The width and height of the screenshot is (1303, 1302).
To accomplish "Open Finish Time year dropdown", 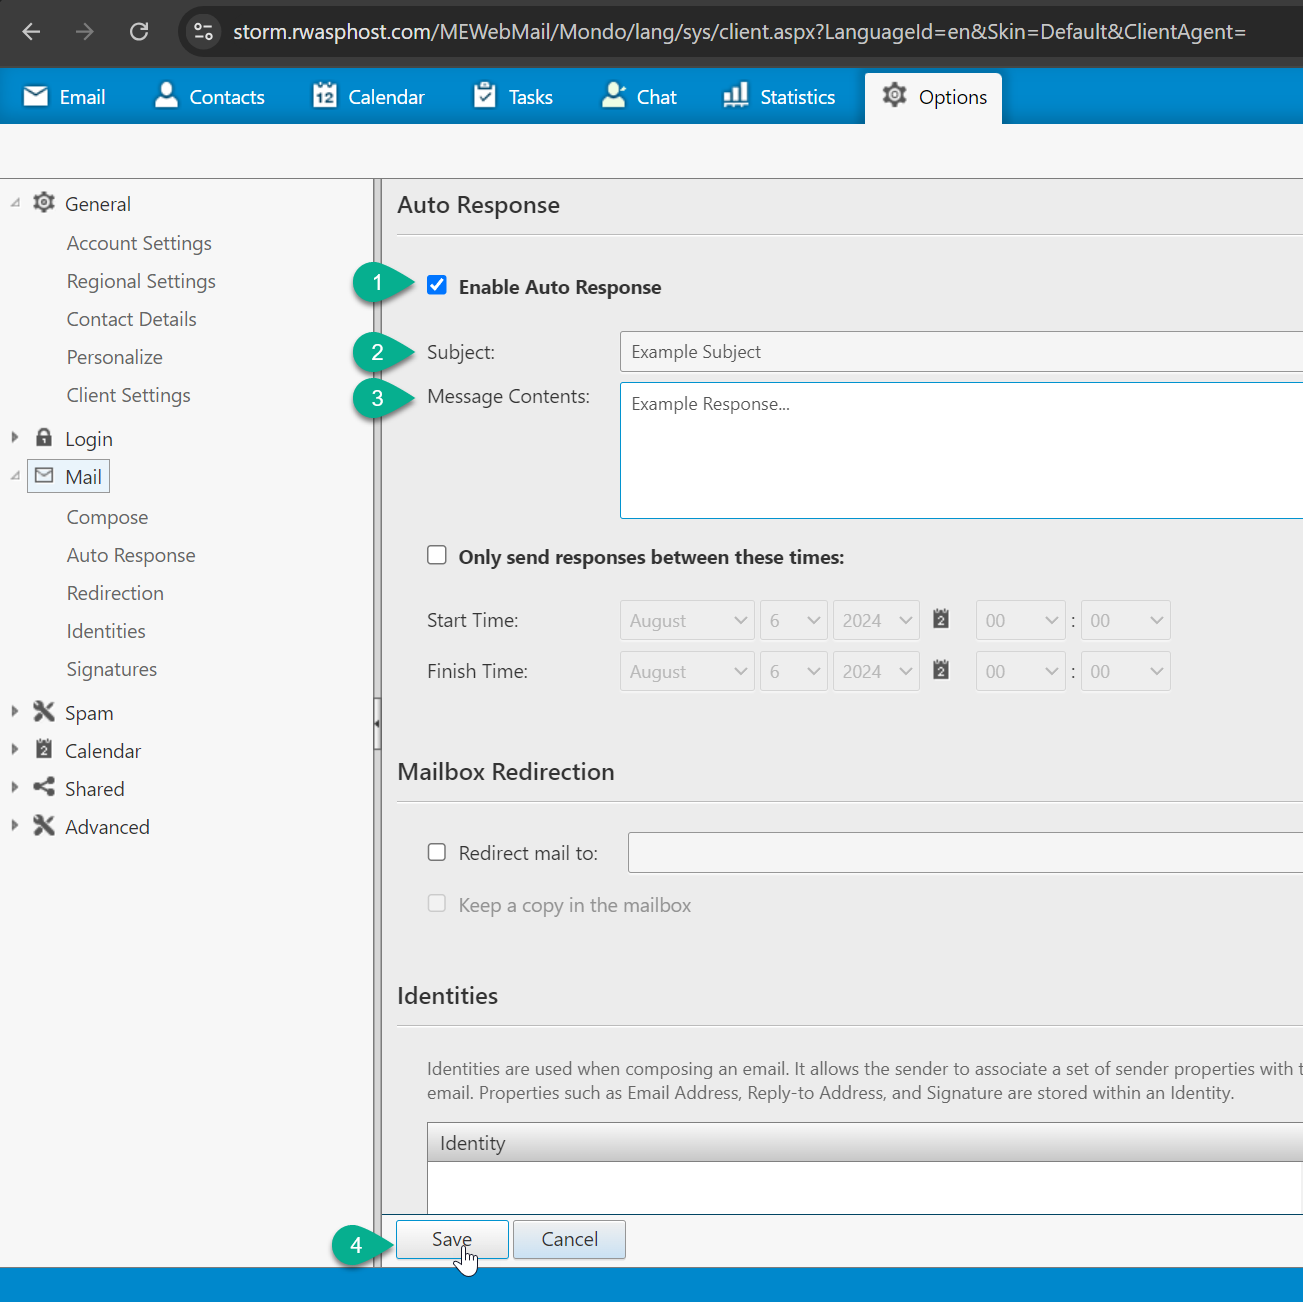I will 876,671.
